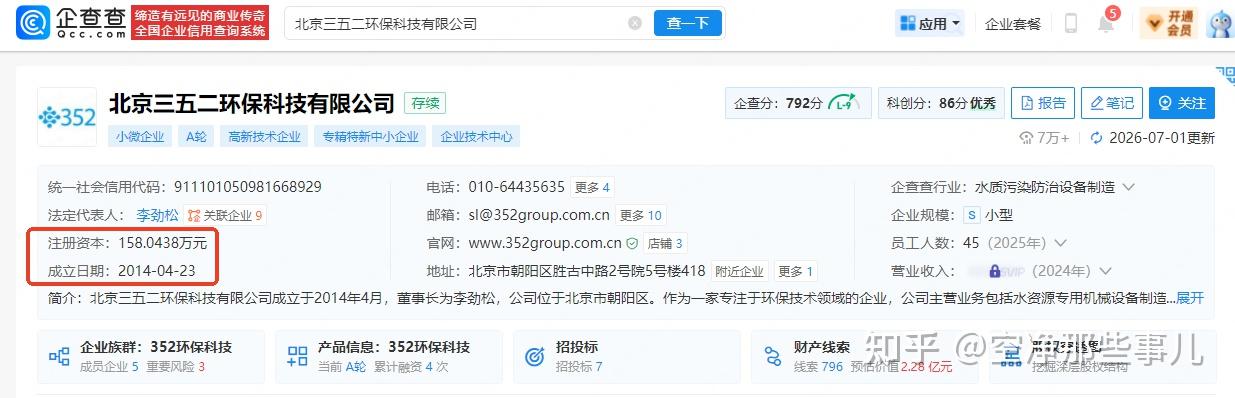Click the industry 水质污染防治设备制造
Viewport: 1235px width, 398px height.
(x=1044, y=187)
